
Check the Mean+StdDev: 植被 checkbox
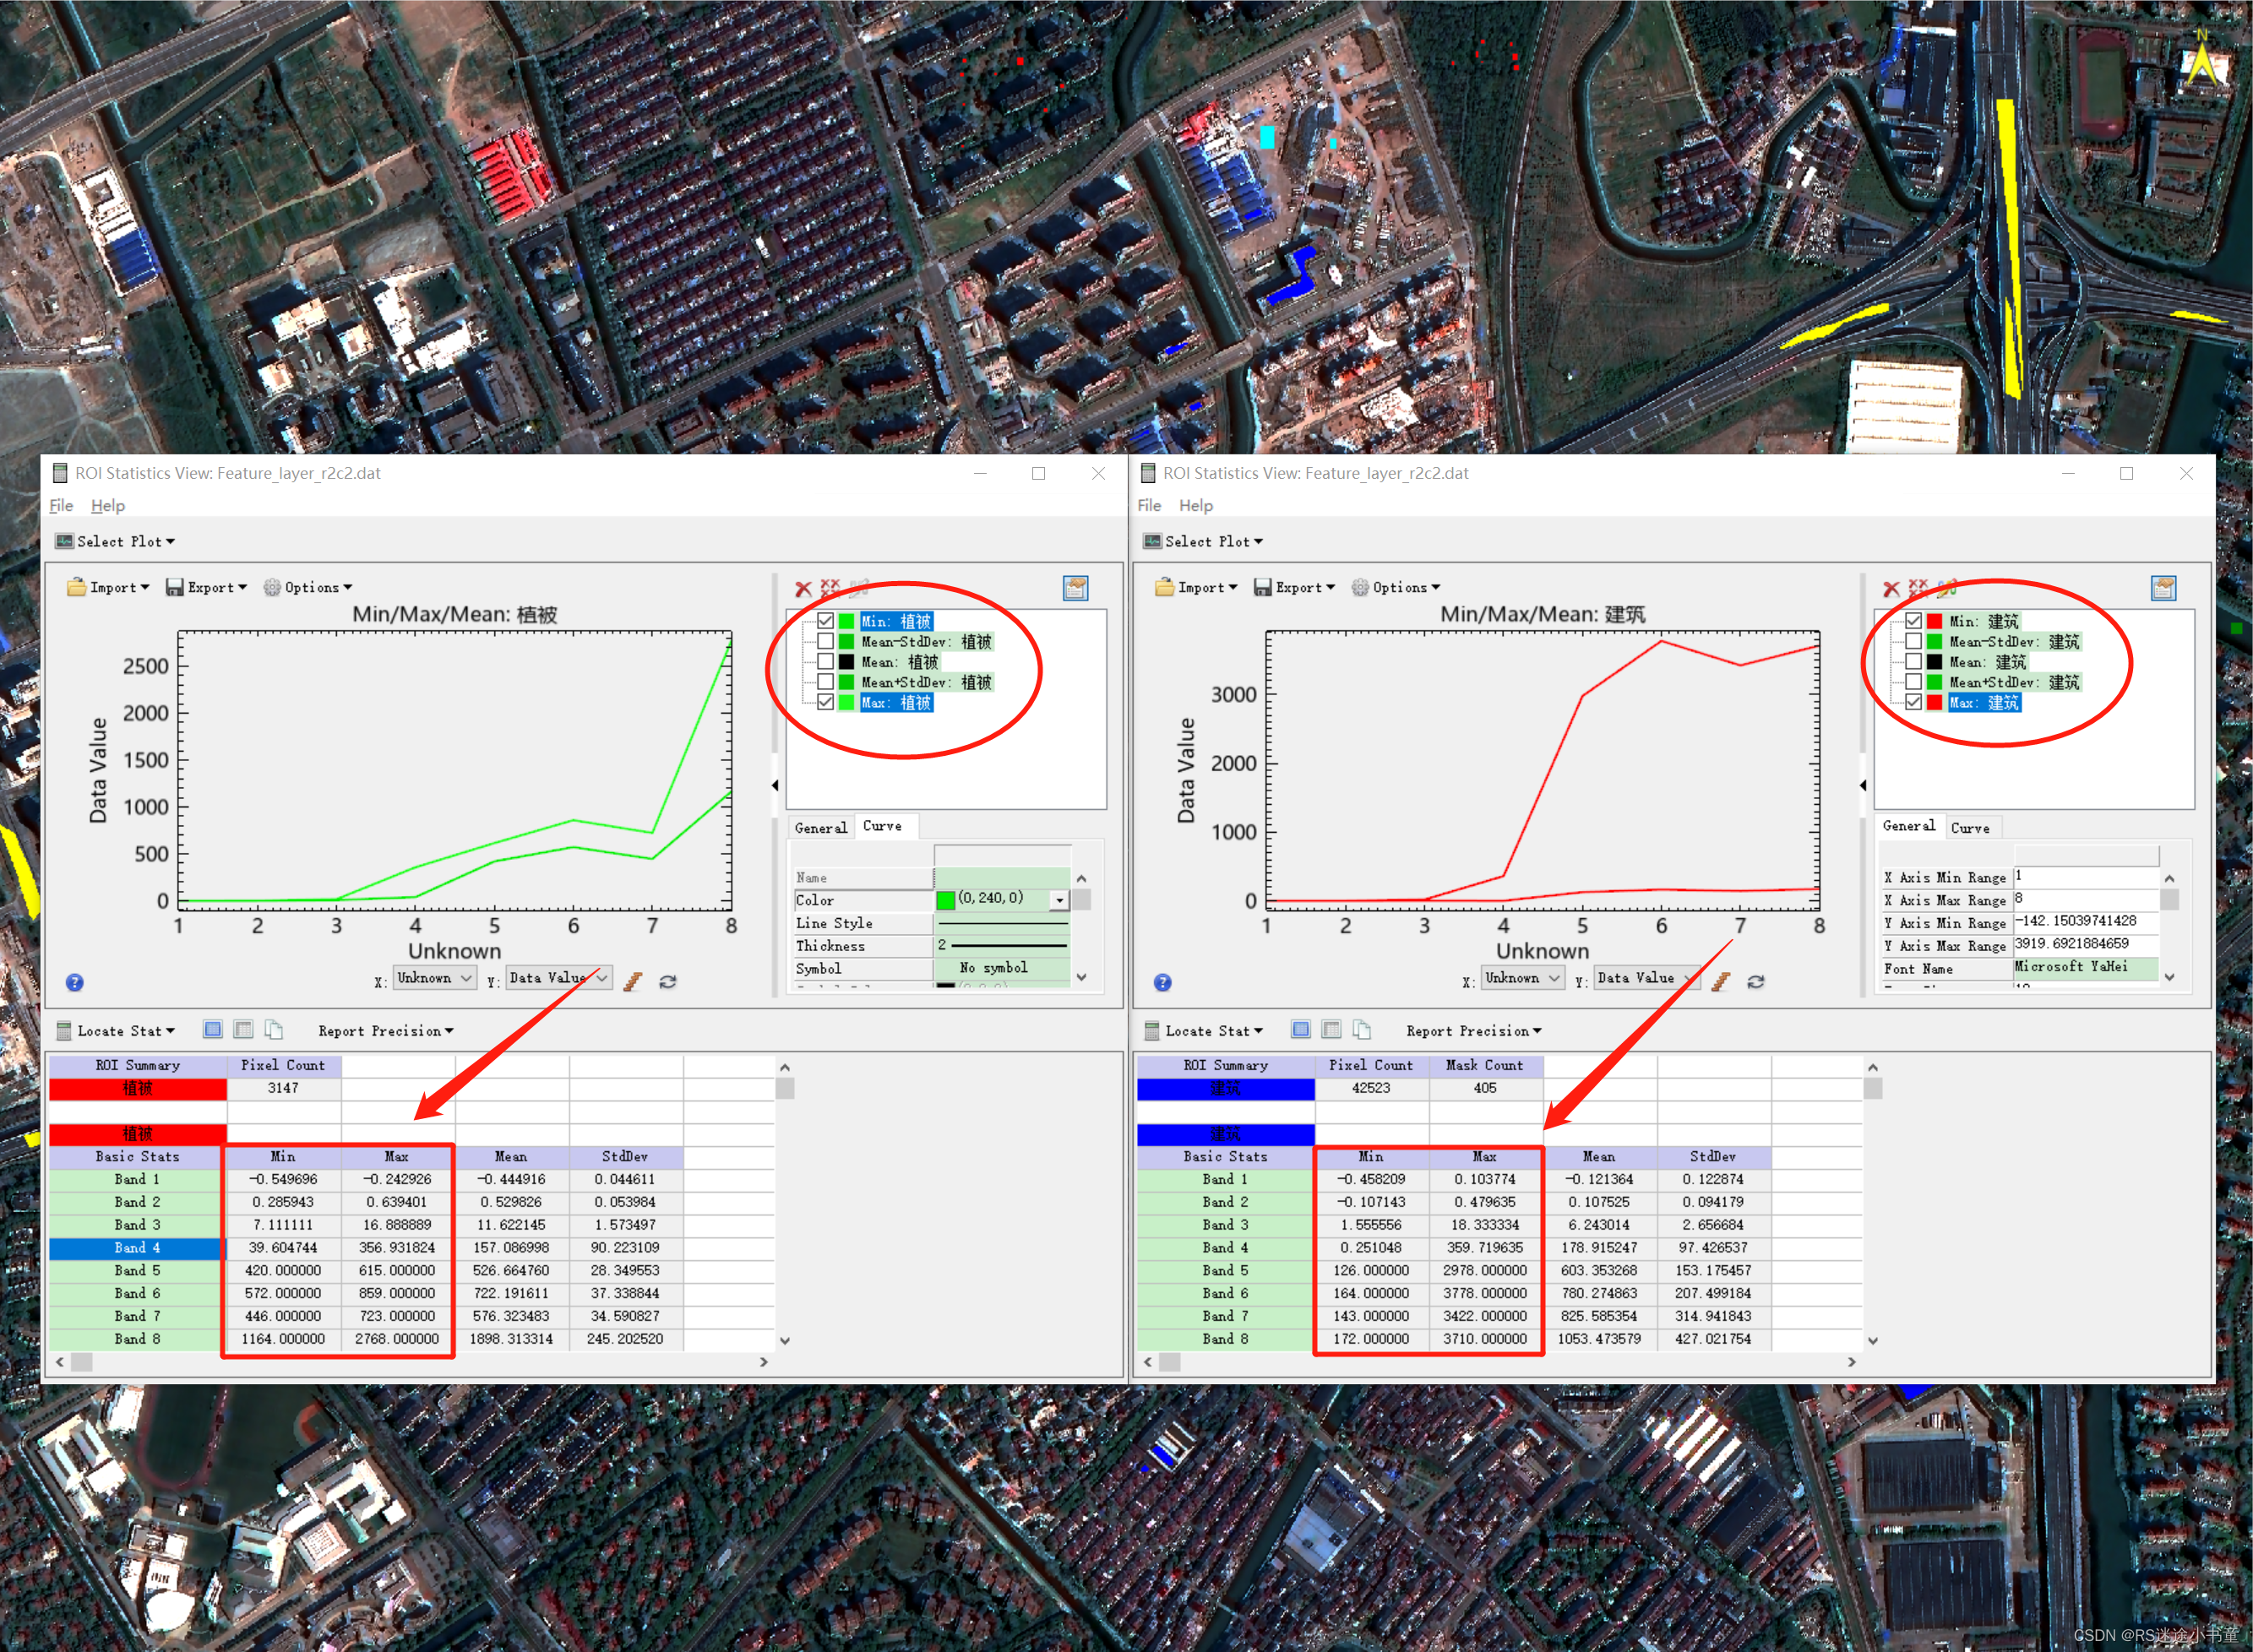[x=825, y=682]
